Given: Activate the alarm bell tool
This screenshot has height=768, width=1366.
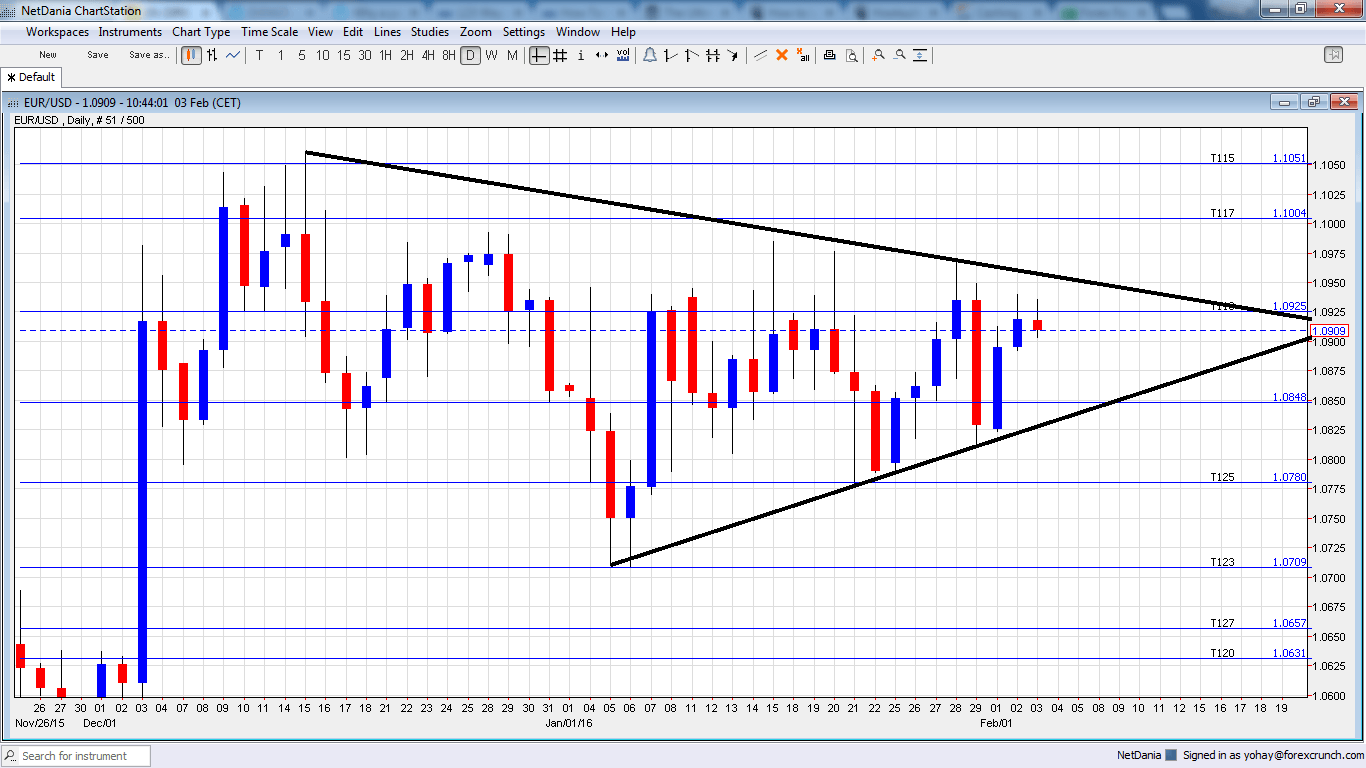Looking at the screenshot, I should tap(650, 56).
